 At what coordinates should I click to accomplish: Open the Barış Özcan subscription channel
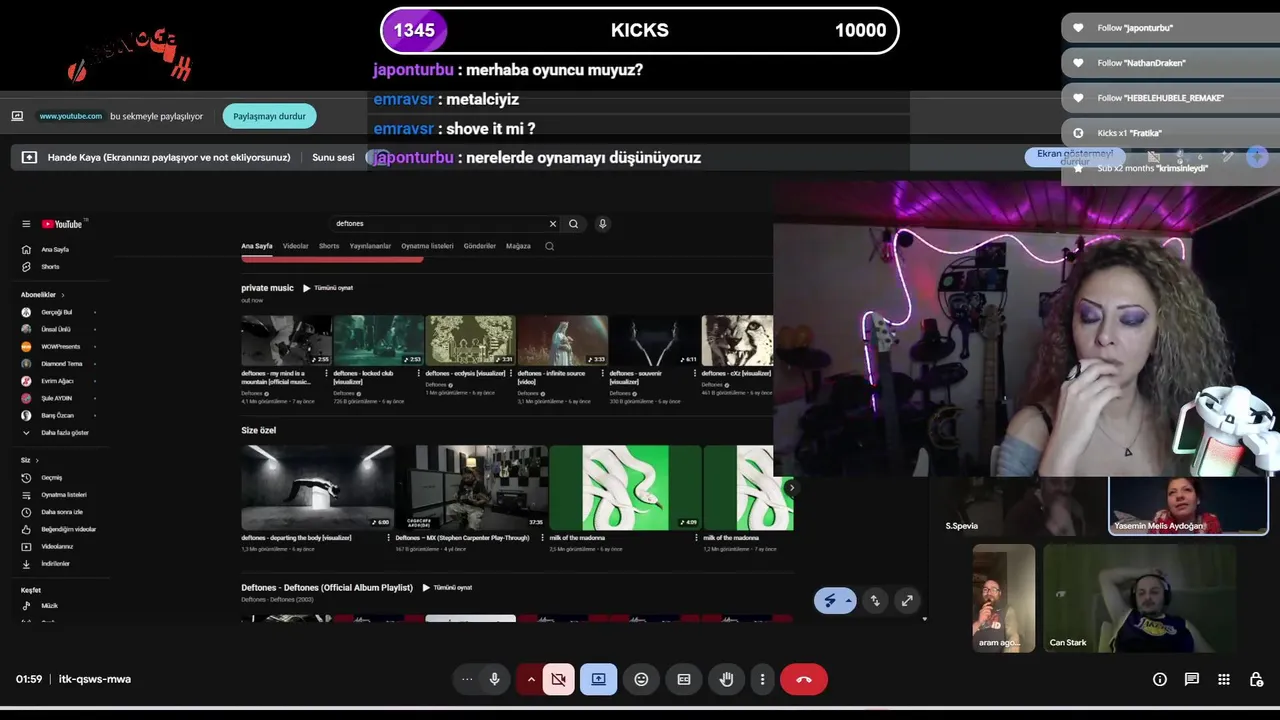point(57,415)
